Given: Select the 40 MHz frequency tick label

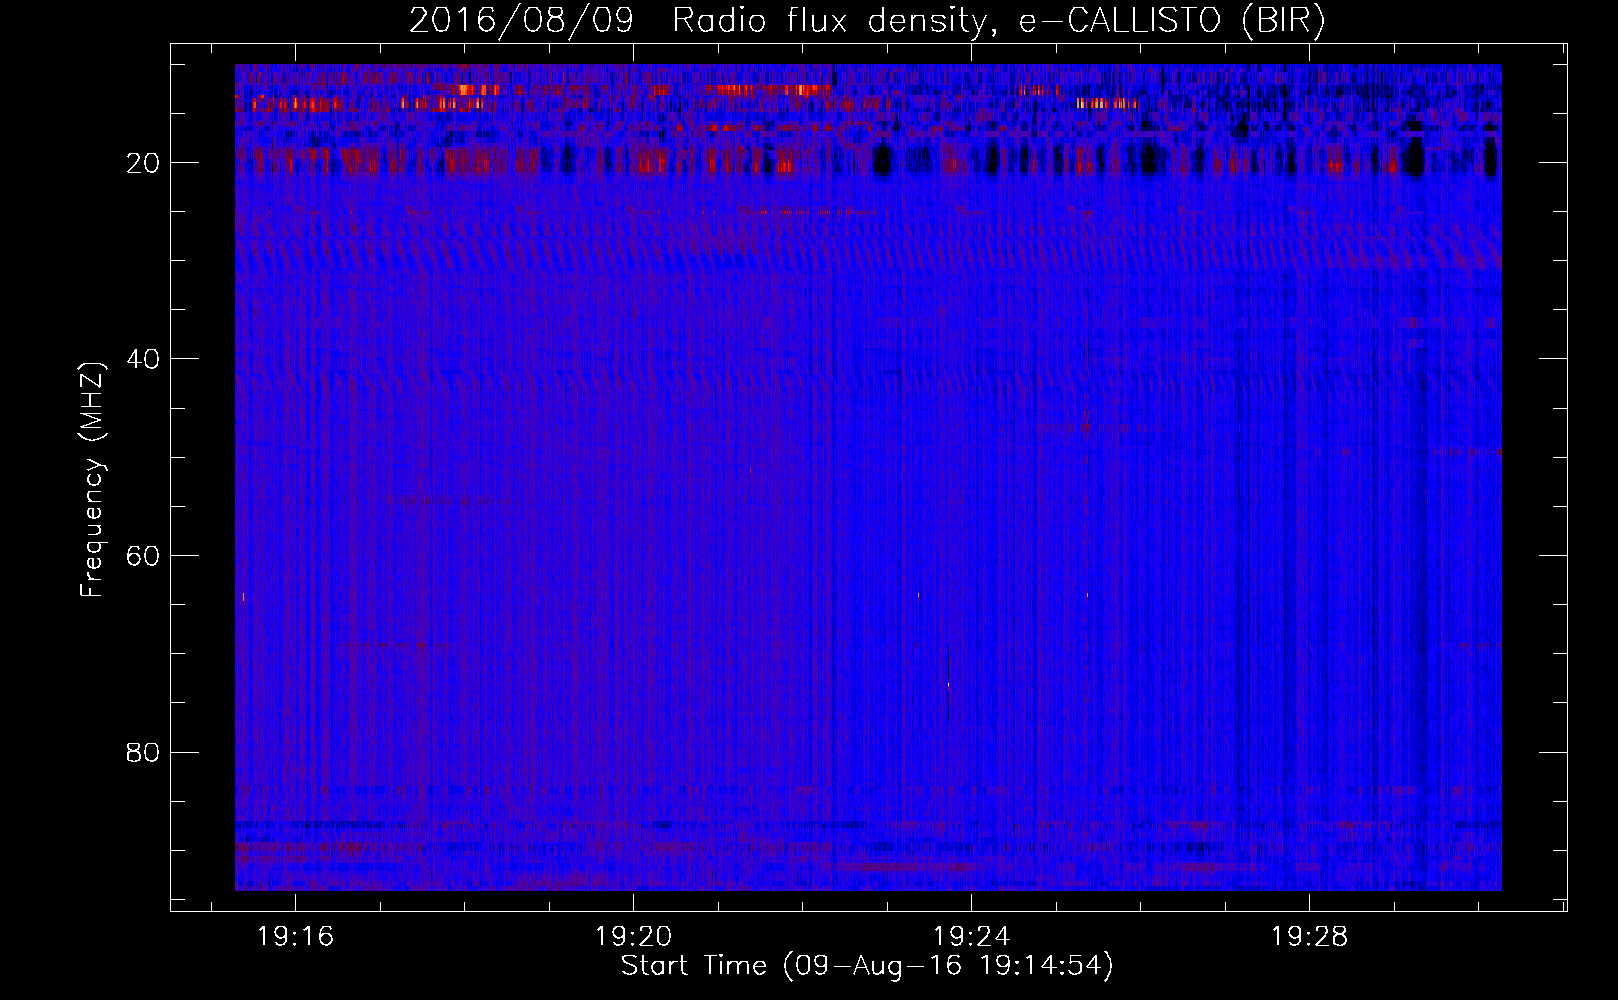Looking at the screenshot, I should 144,359.
